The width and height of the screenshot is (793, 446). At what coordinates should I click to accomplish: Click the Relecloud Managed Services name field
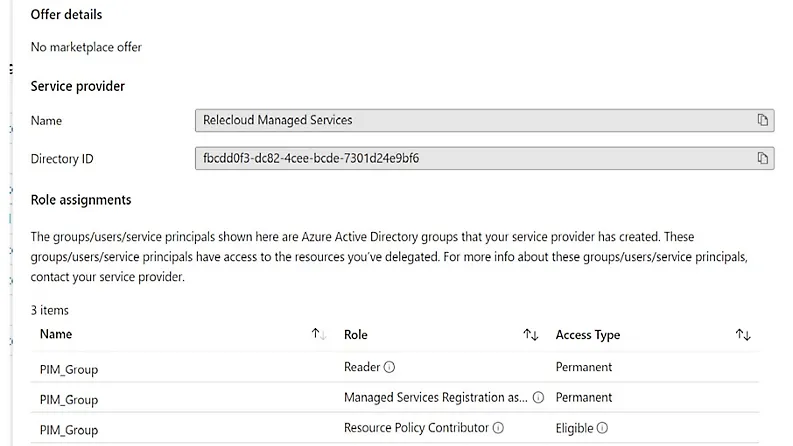[x=470, y=120]
